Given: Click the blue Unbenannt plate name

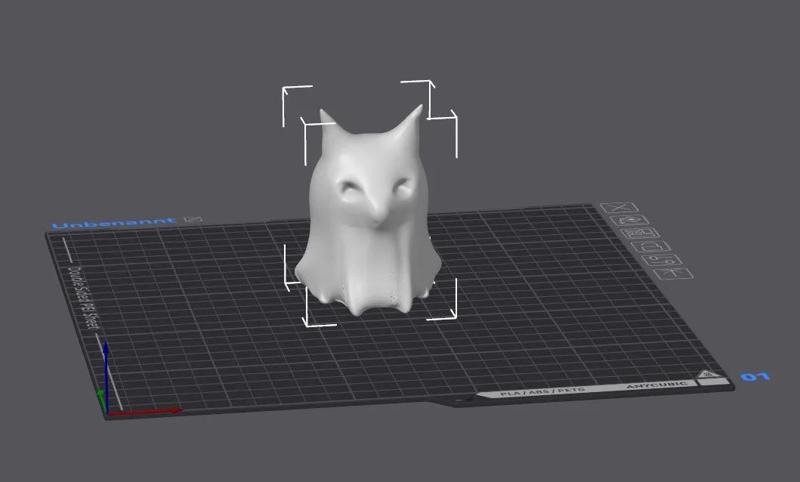Looking at the screenshot, I should [x=114, y=223].
